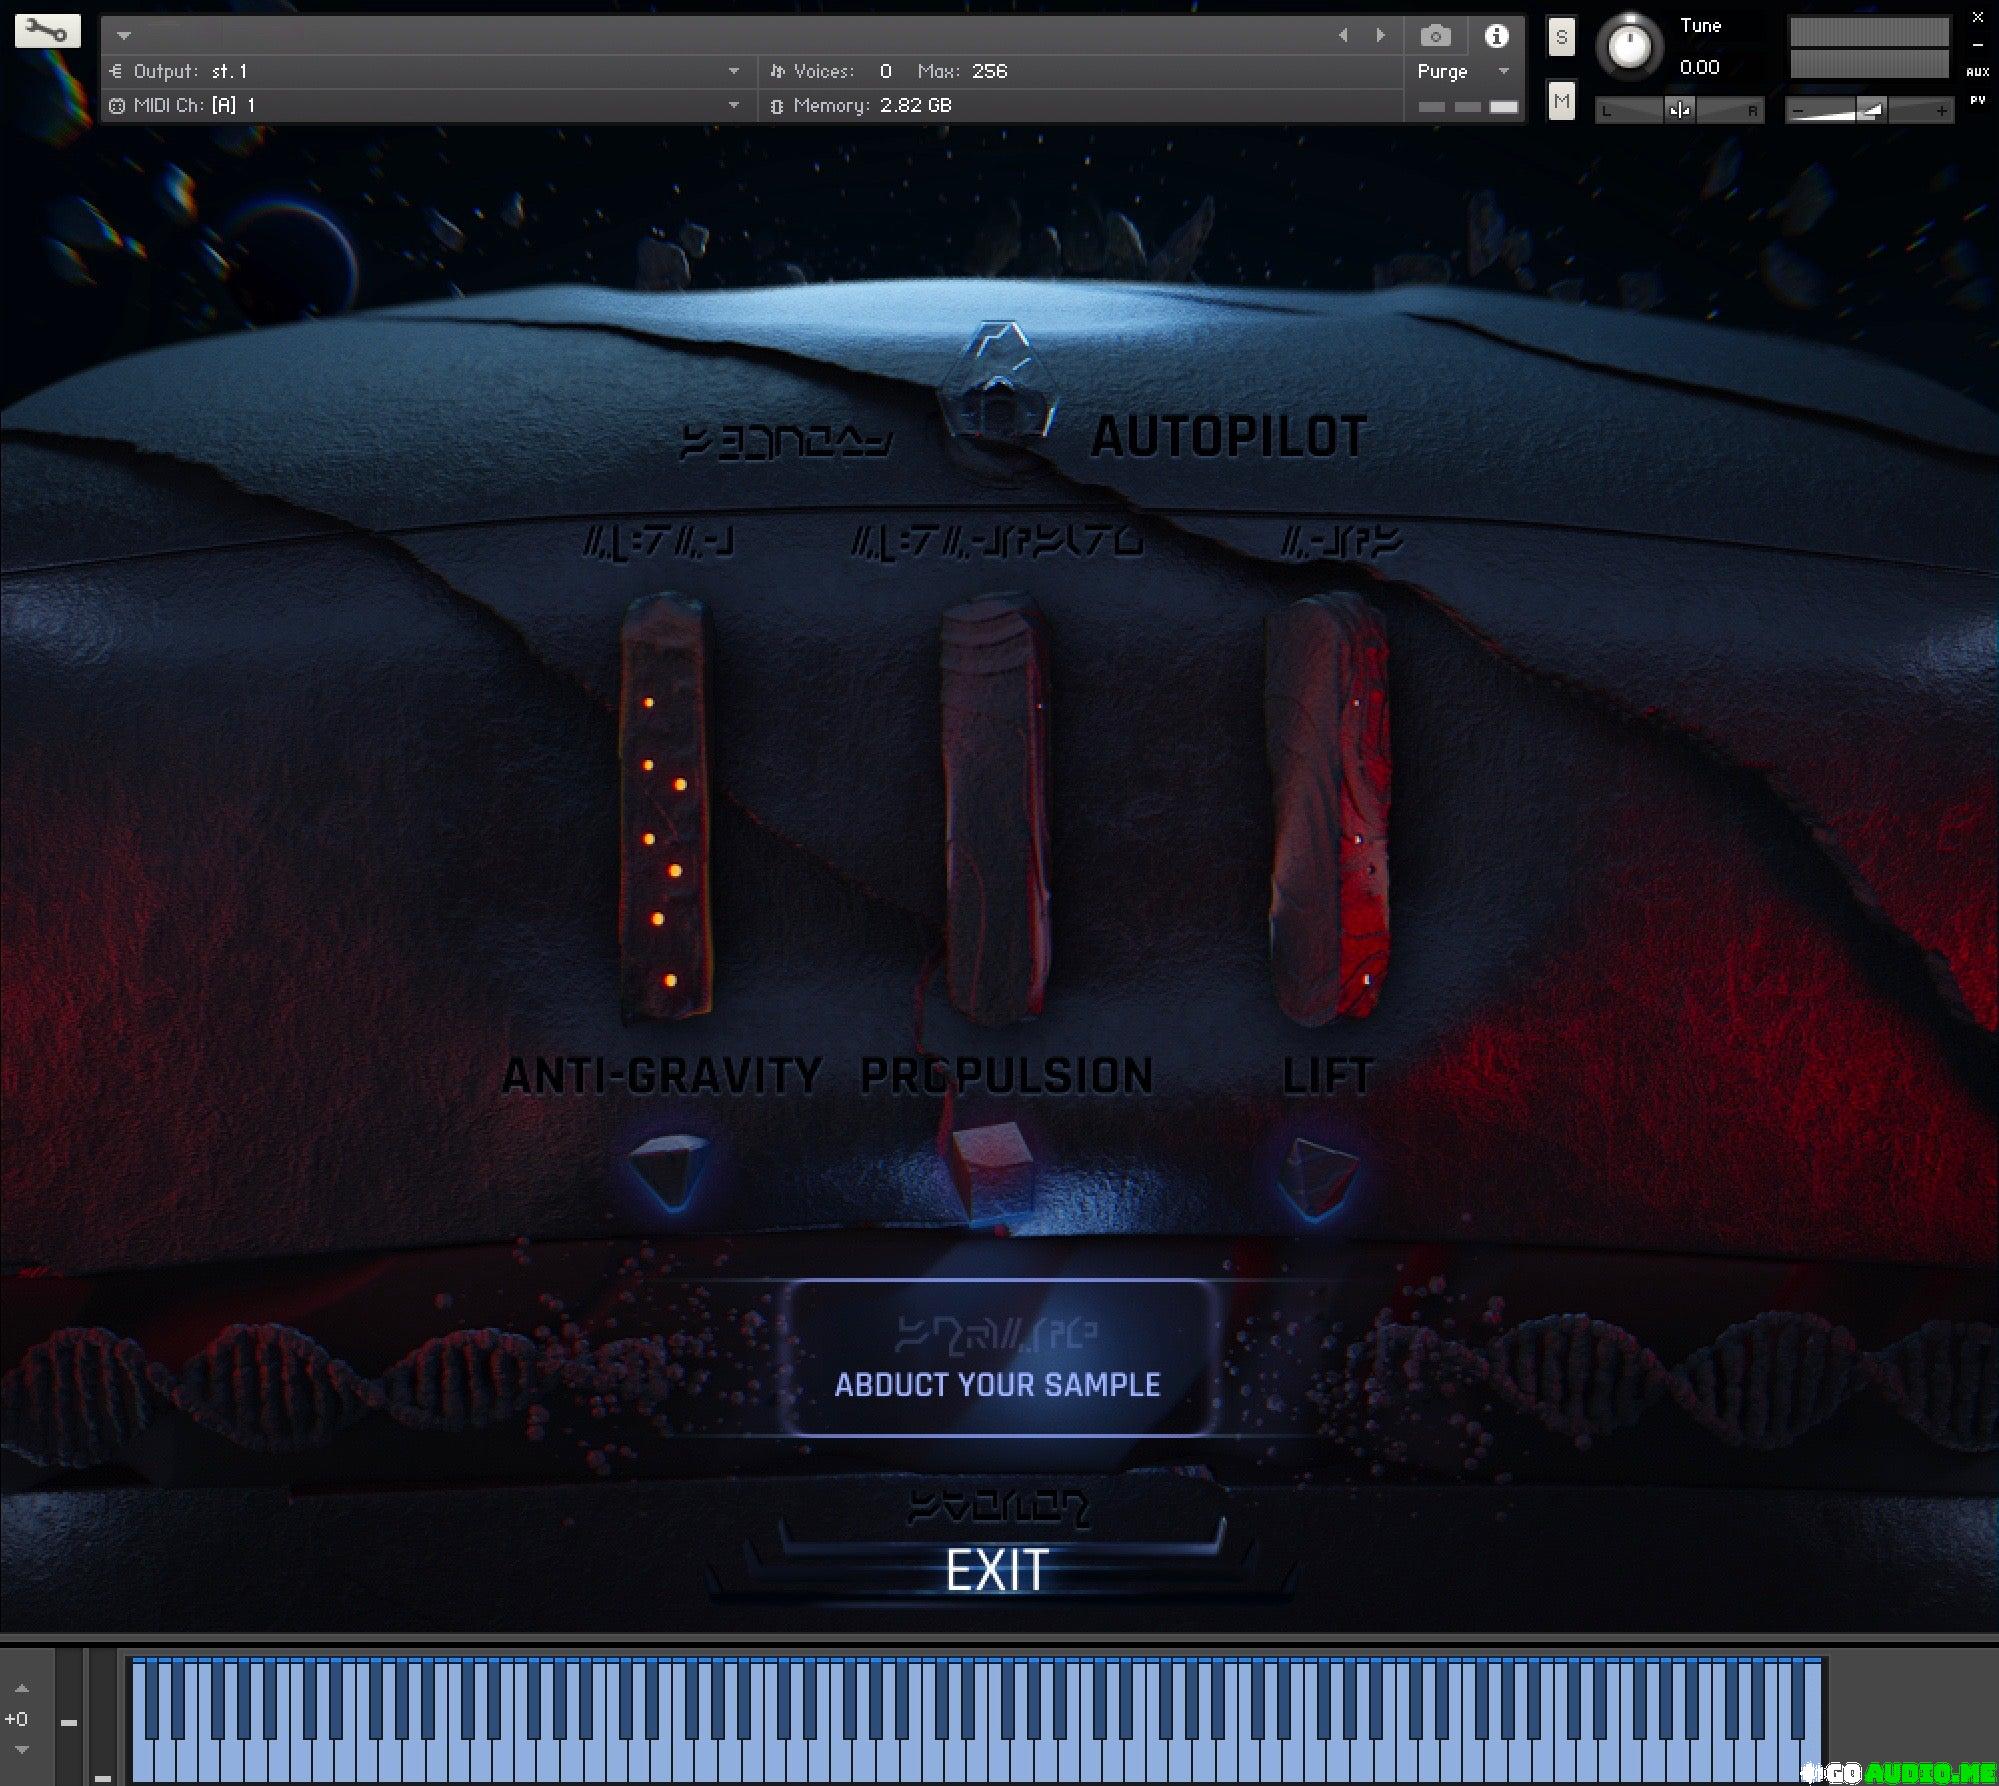Image resolution: width=1999 pixels, height=1786 pixels.
Task: Shift keyboard octave down with arrow
Action: pyautogui.click(x=22, y=1750)
